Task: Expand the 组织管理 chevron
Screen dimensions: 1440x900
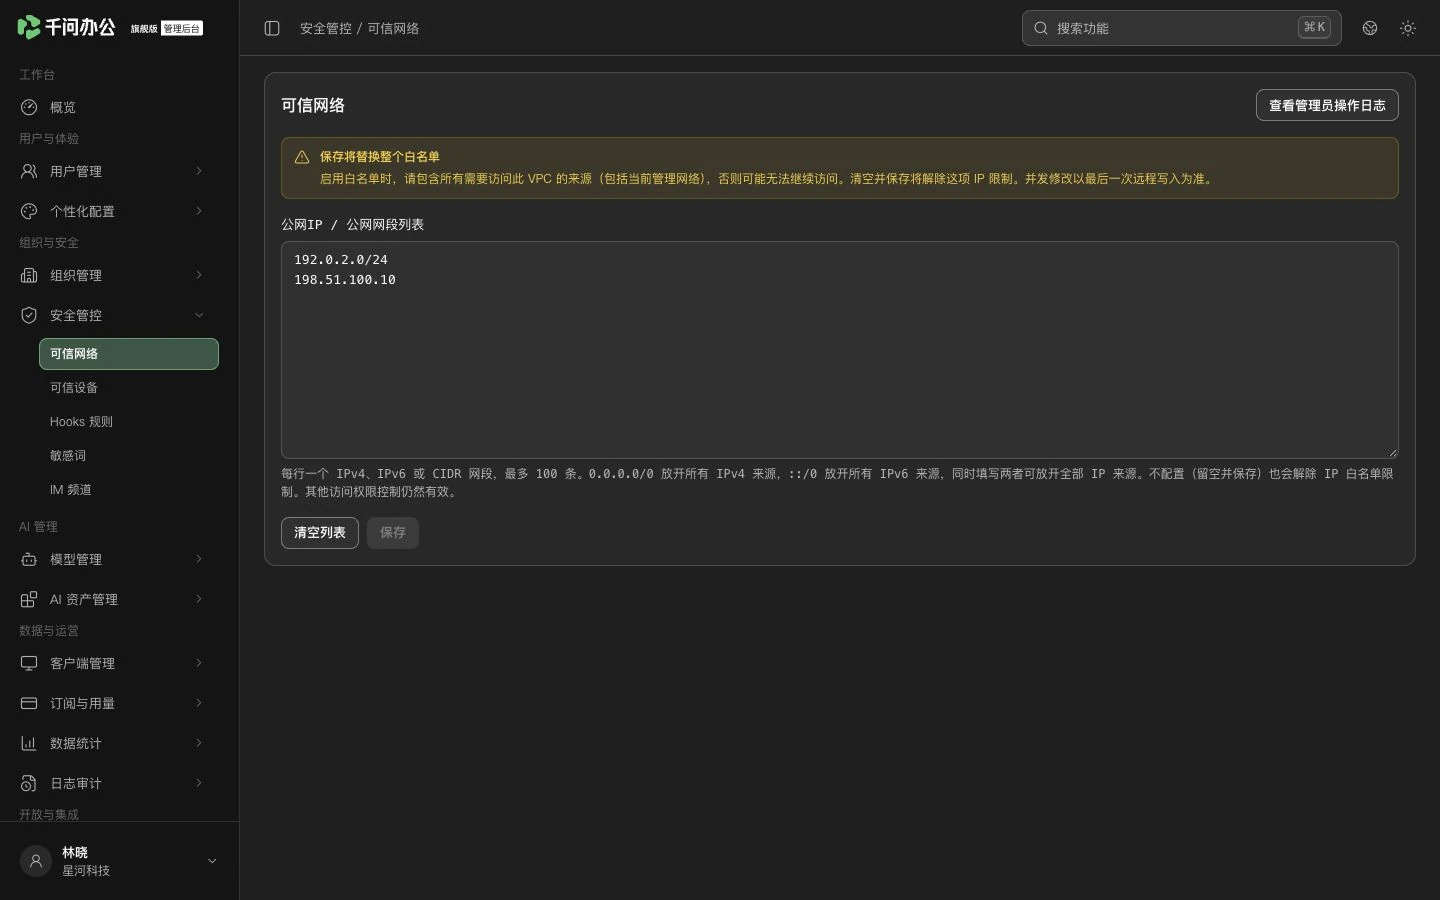Action: [x=199, y=275]
